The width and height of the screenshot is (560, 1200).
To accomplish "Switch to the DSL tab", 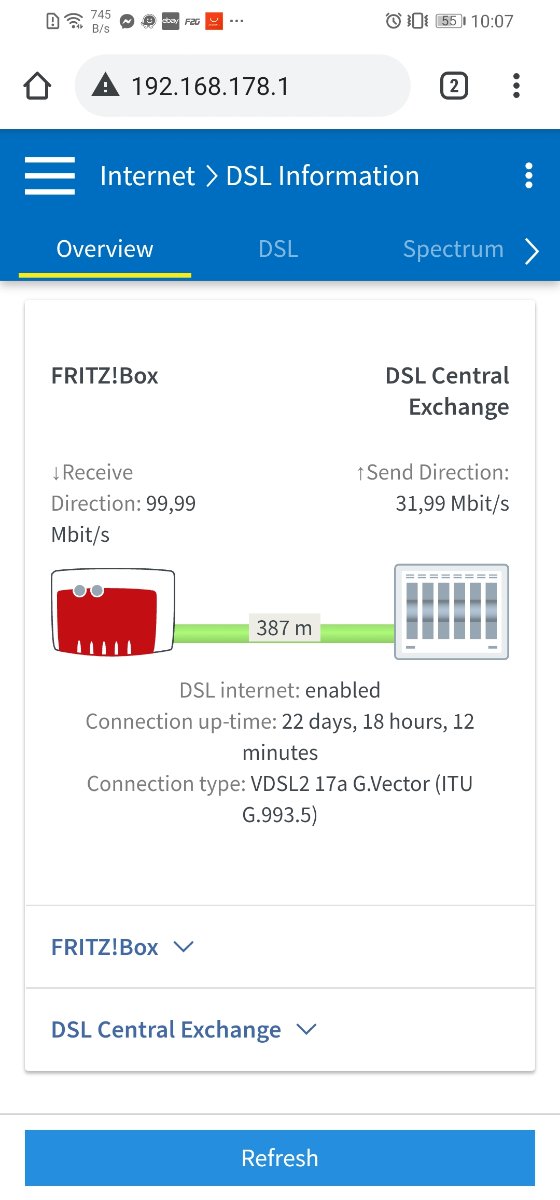I will click(278, 249).
